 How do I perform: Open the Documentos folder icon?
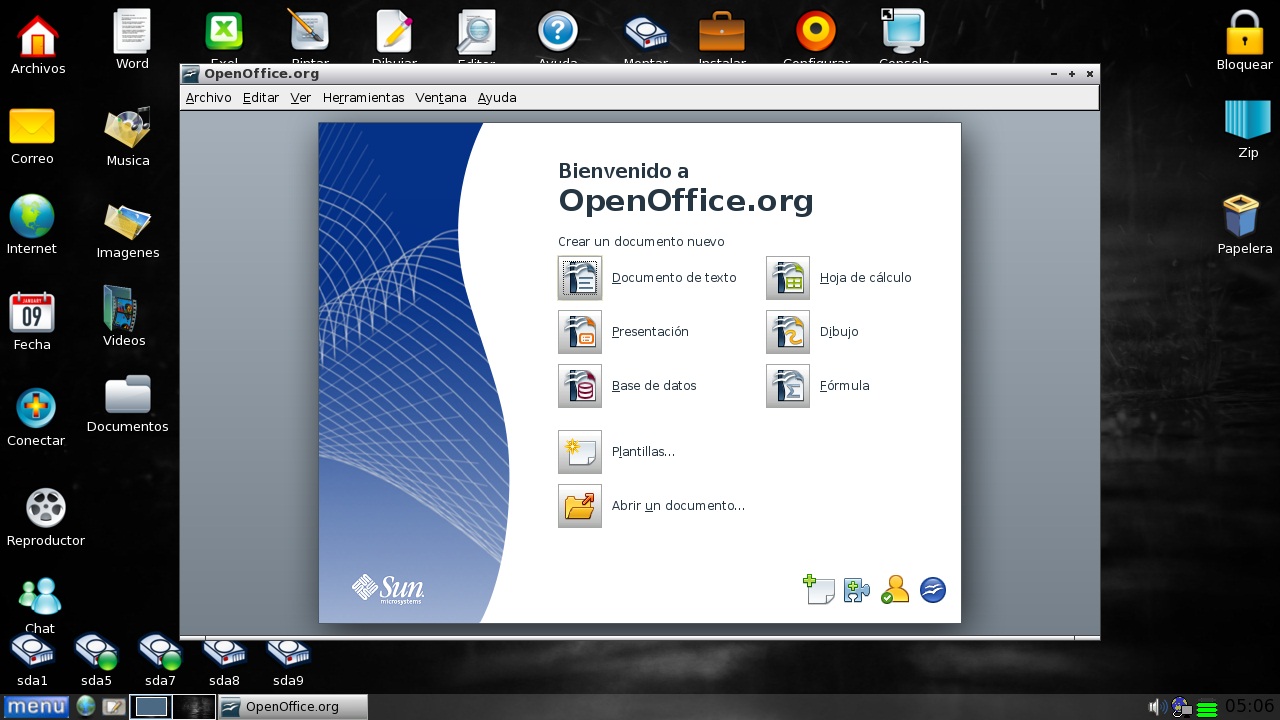[128, 394]
